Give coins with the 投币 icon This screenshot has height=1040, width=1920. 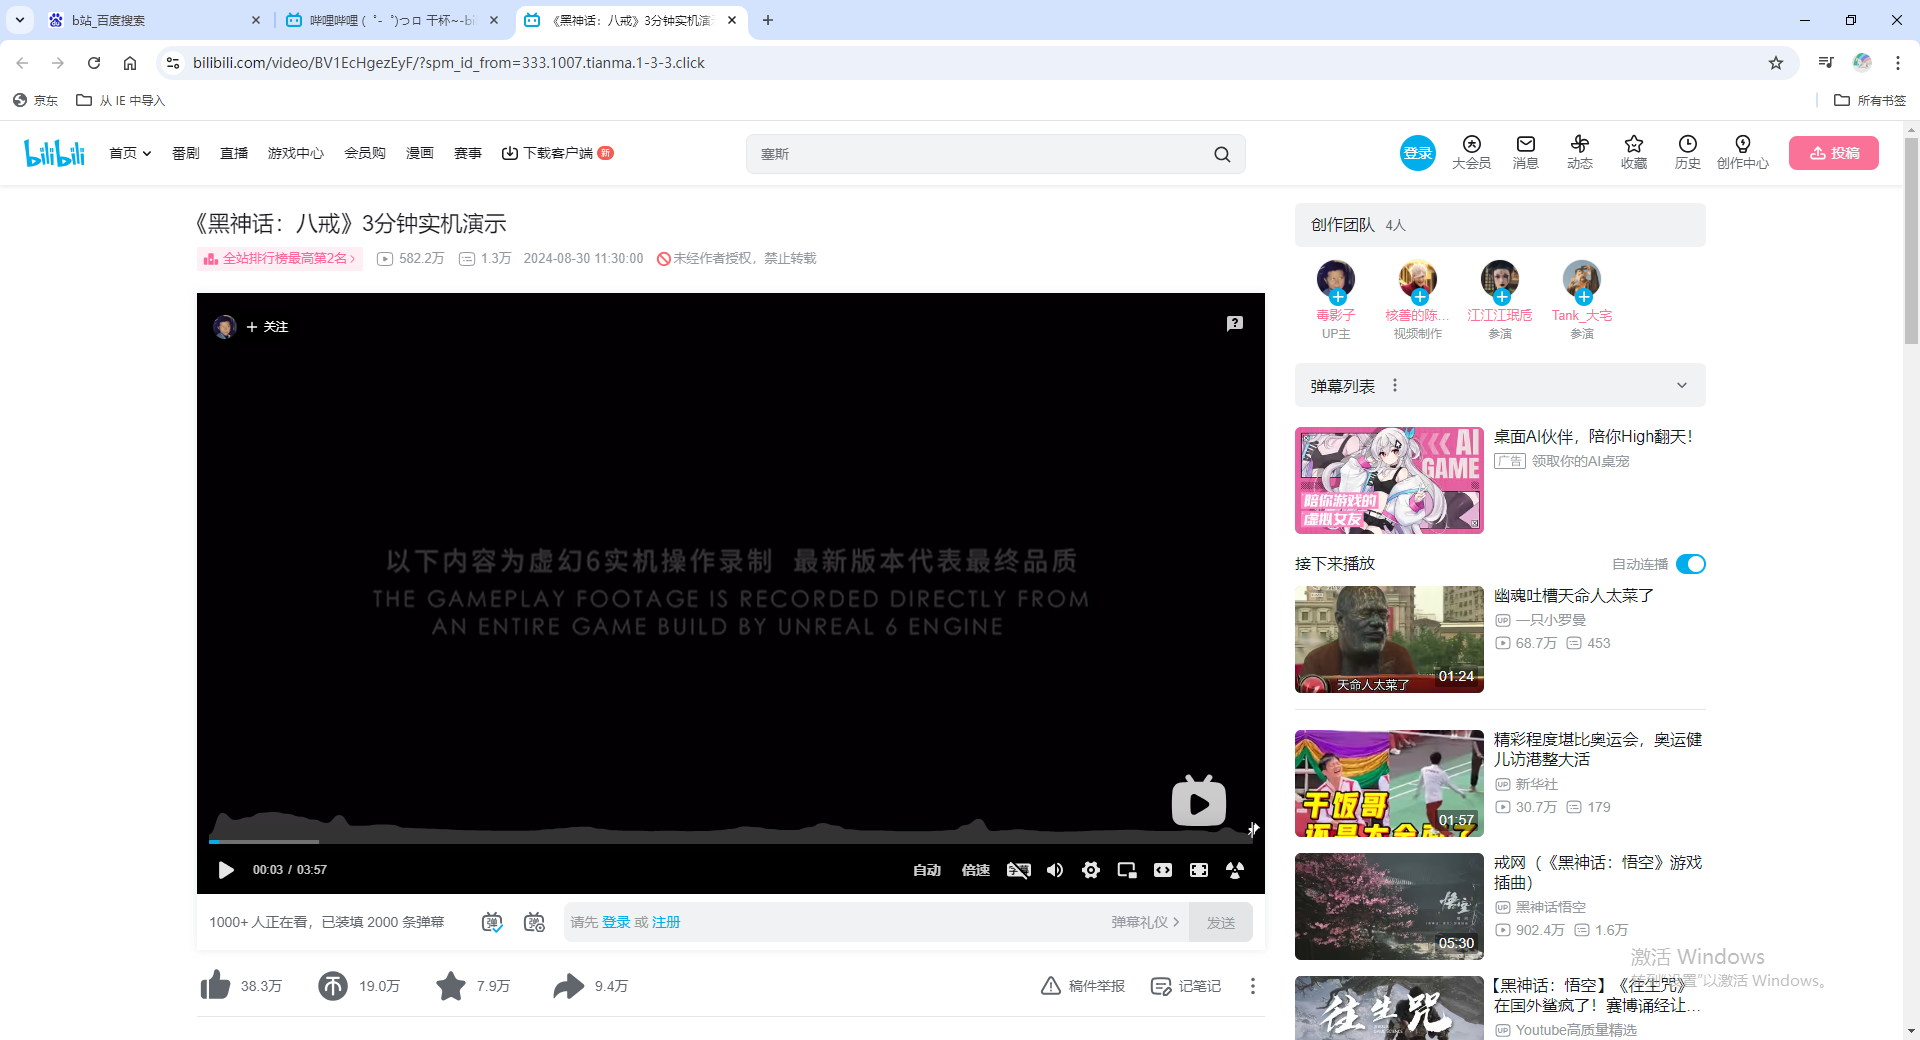click(x=333, y=986)
